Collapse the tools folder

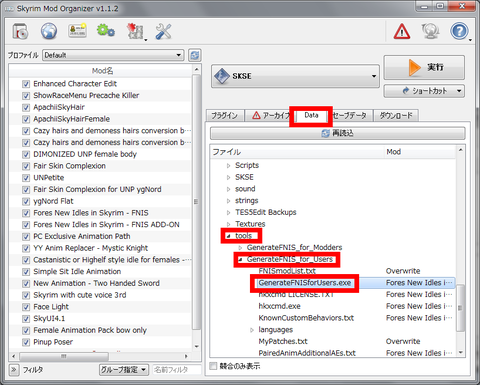click(228, 236)
